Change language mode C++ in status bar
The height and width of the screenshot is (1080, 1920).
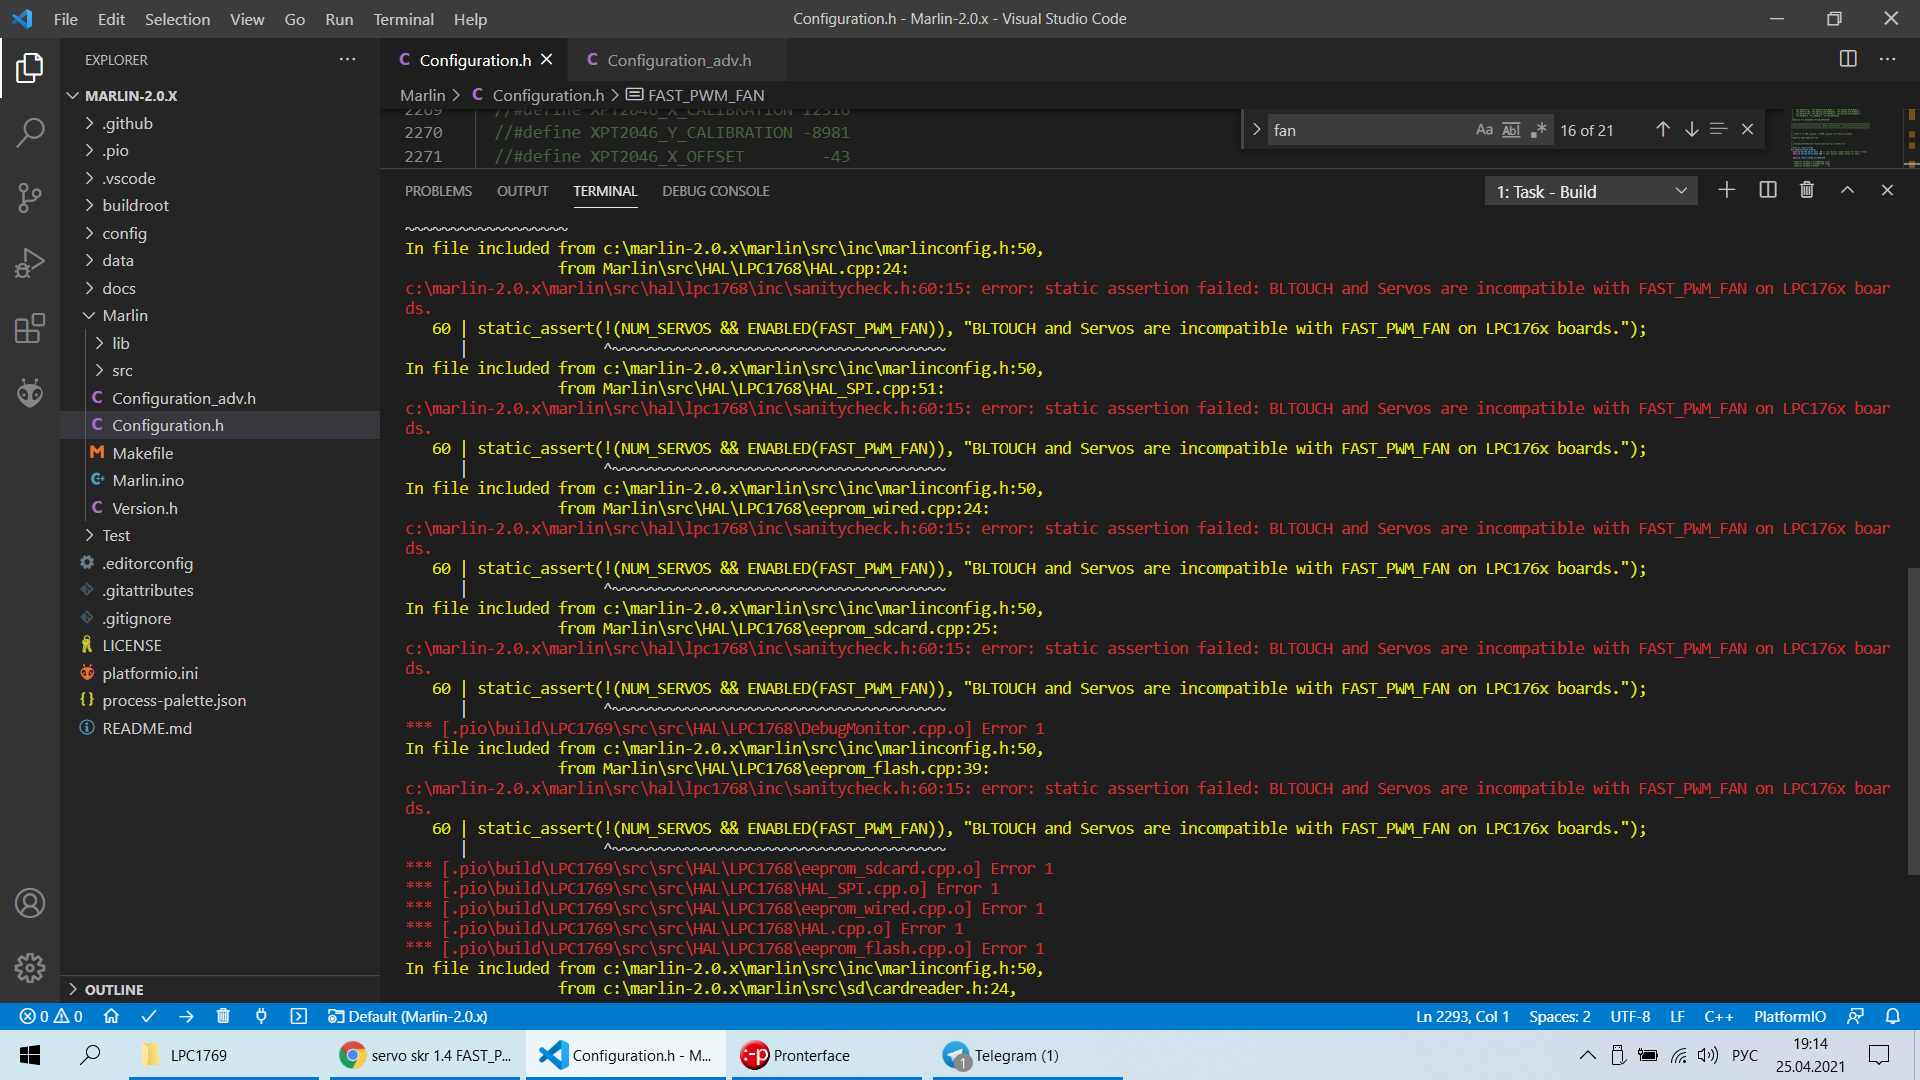pos(1718,1016)
